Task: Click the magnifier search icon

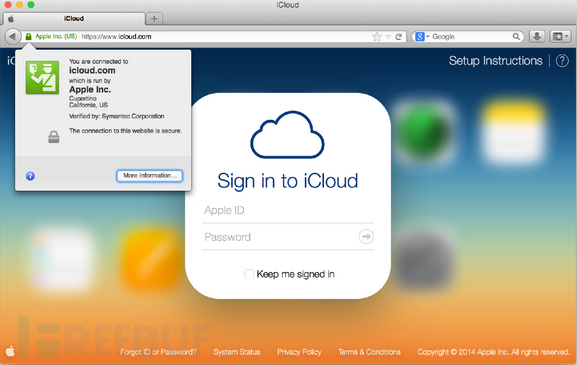Action: [516, 36]
